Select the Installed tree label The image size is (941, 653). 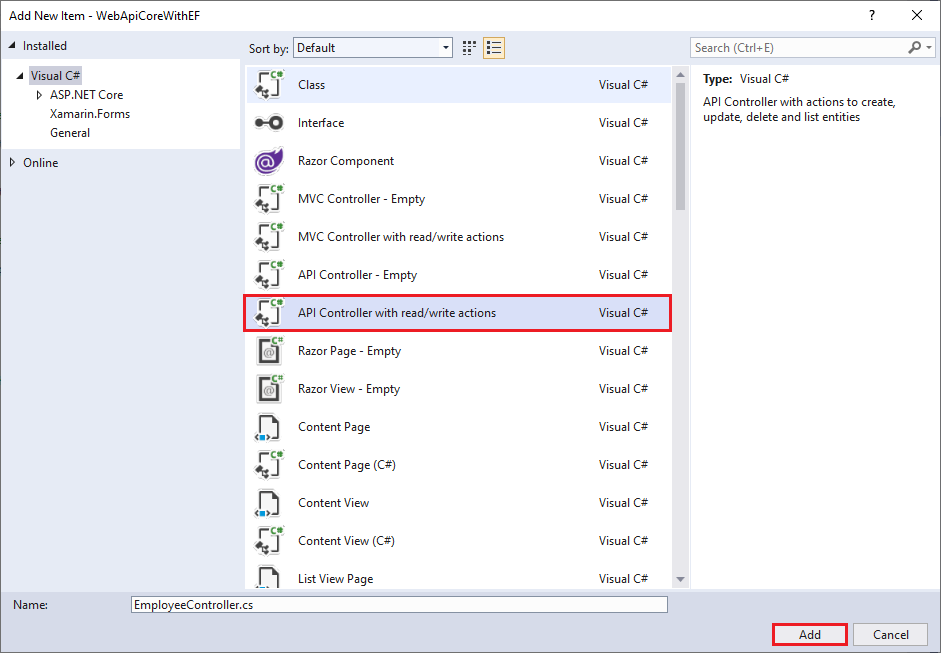tap(45, 46)
